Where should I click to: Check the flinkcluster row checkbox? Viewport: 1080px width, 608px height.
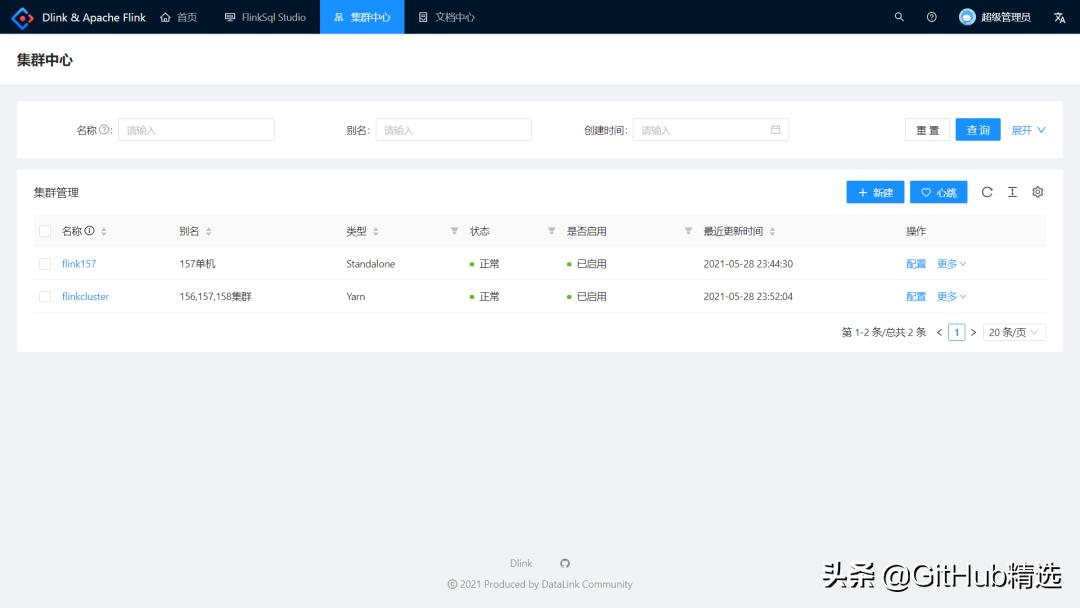coord(45,297)
